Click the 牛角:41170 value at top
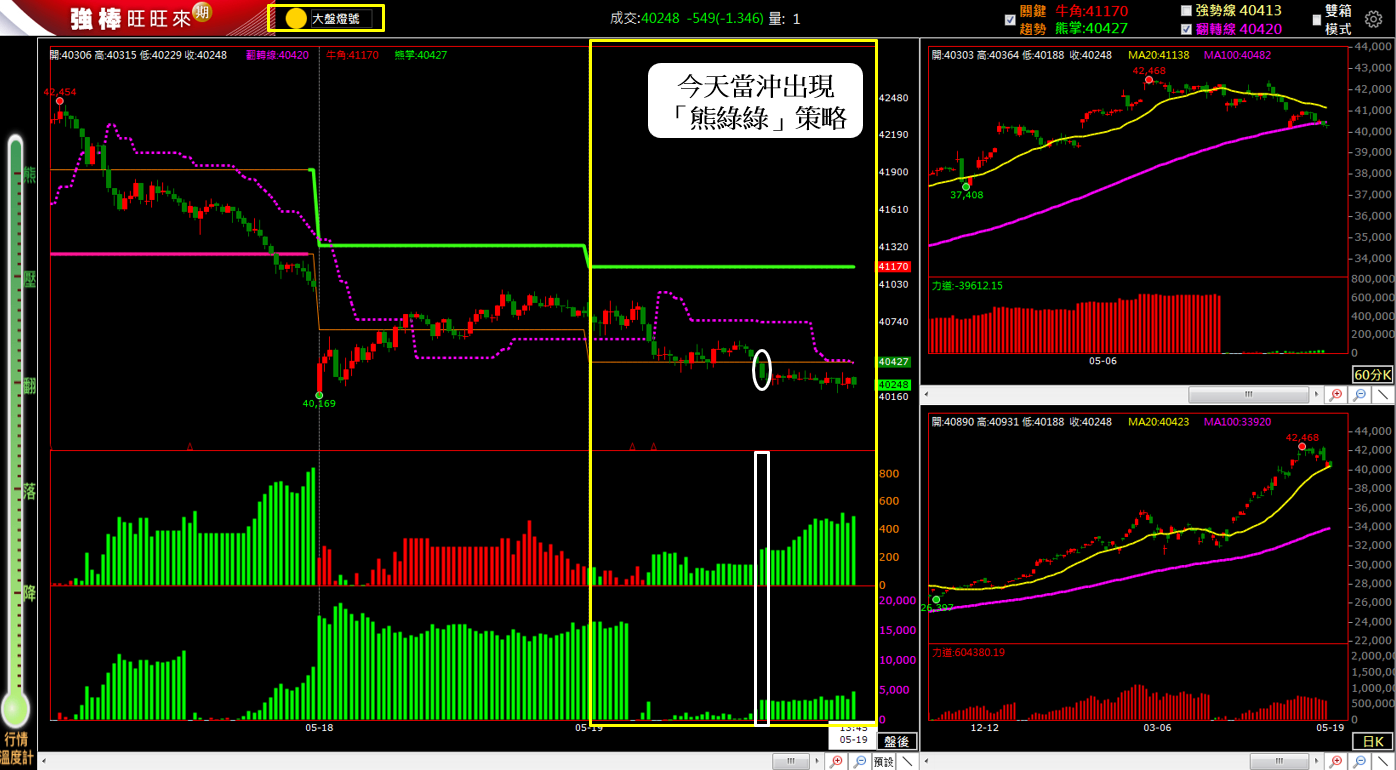Viewport: 1396px width, 770px height. tap(1092, 11)
